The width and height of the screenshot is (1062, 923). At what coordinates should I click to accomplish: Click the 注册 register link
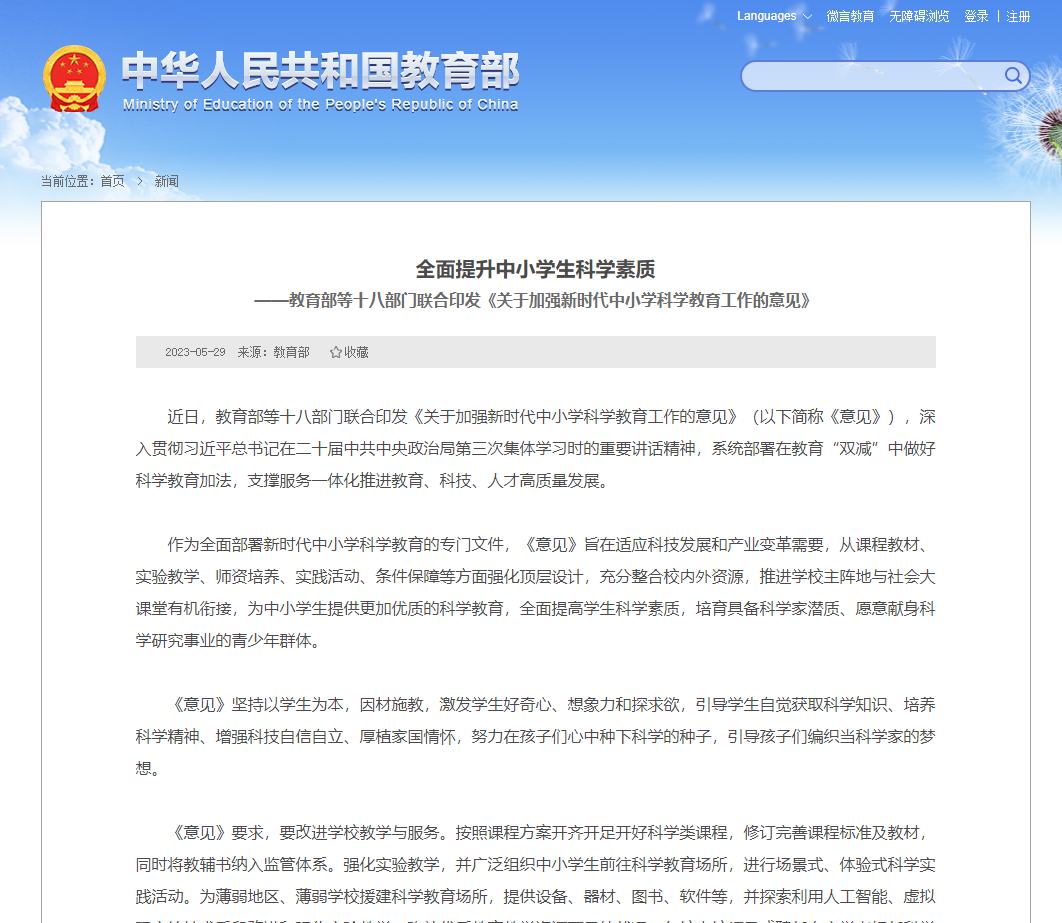click(x=1018, y=16)
